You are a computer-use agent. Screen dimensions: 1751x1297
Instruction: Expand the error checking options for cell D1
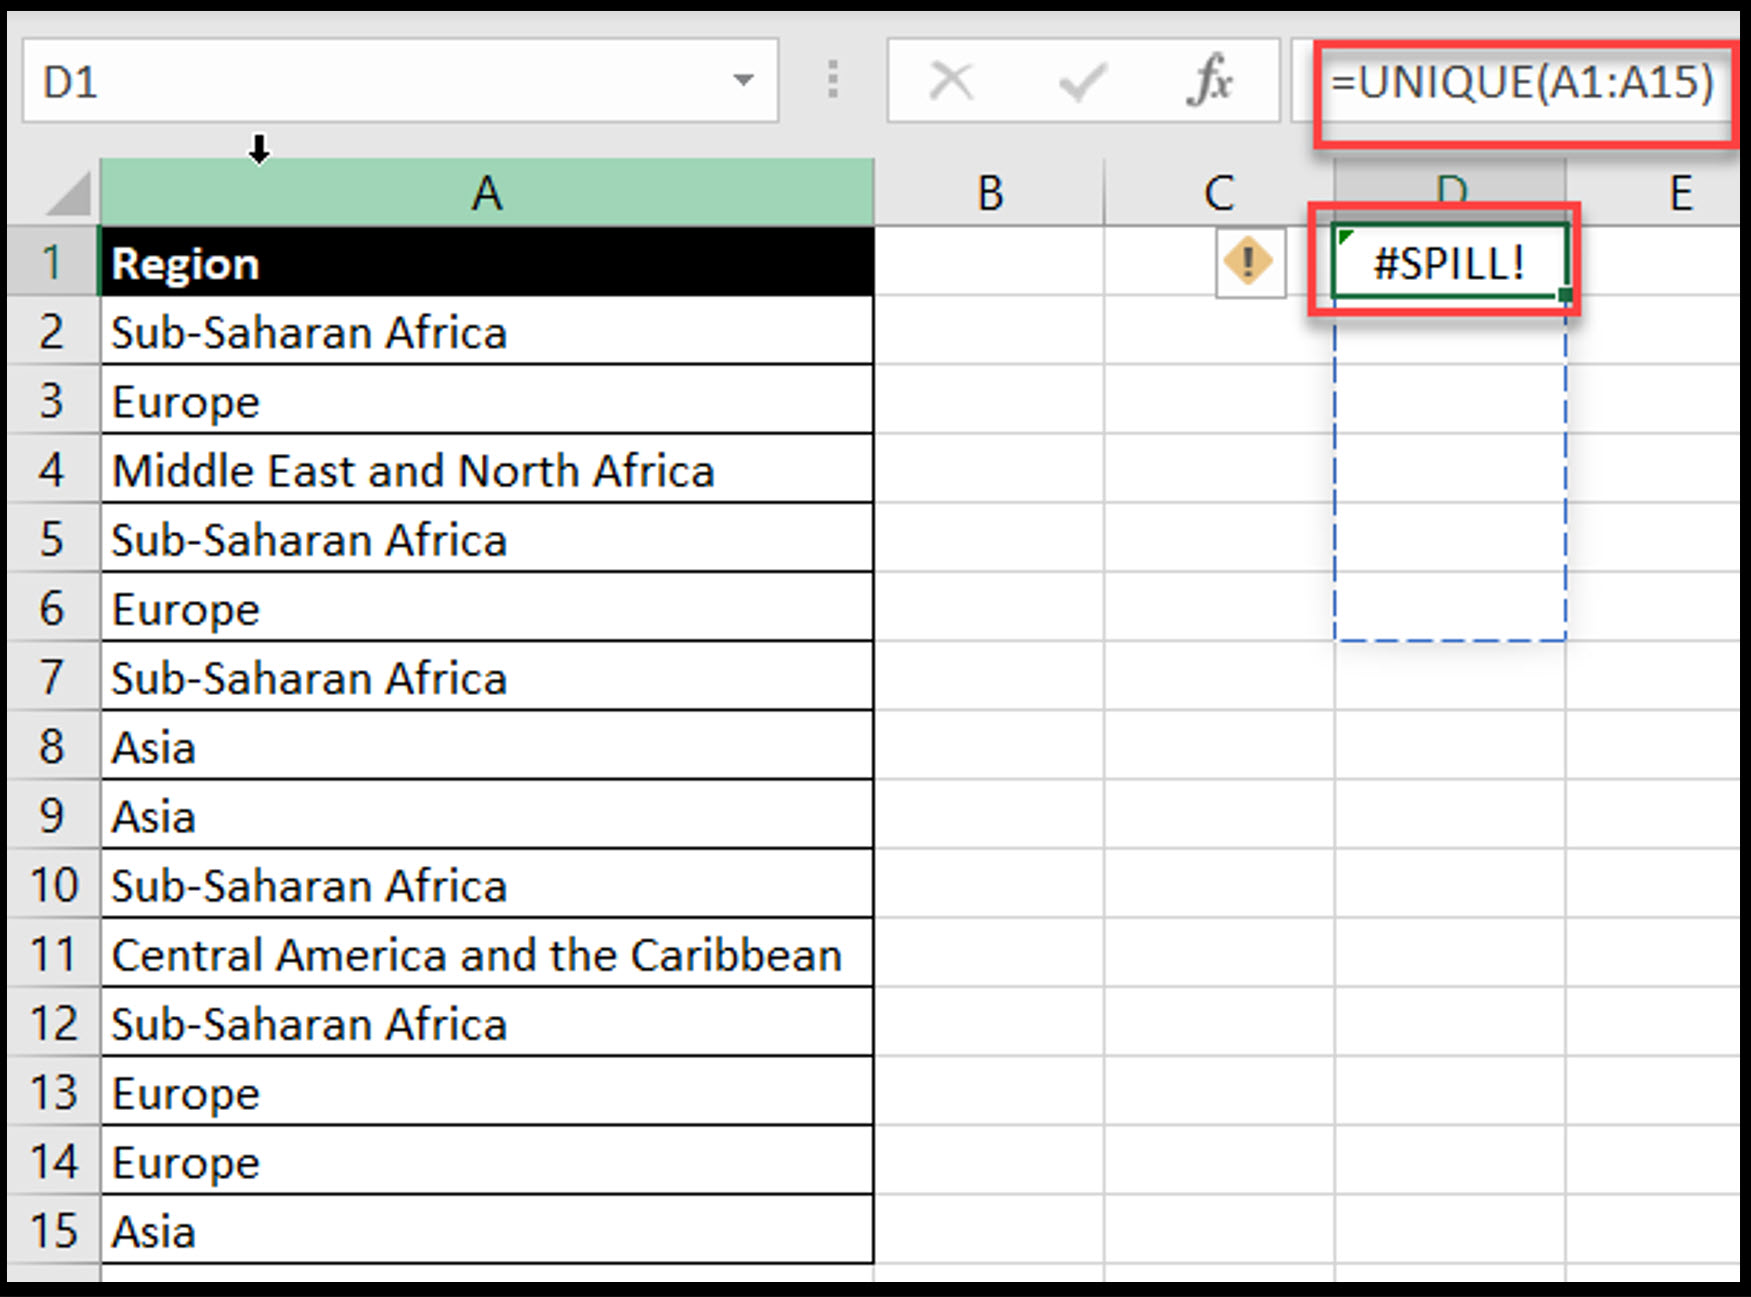coord(1248,262)
